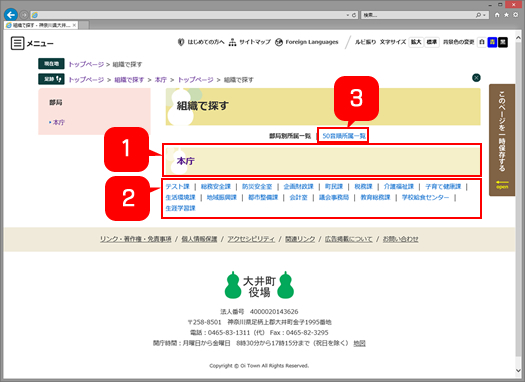Click the browser forward arrow
Viewport: 525px width, 382px height.
coord(24,15)
